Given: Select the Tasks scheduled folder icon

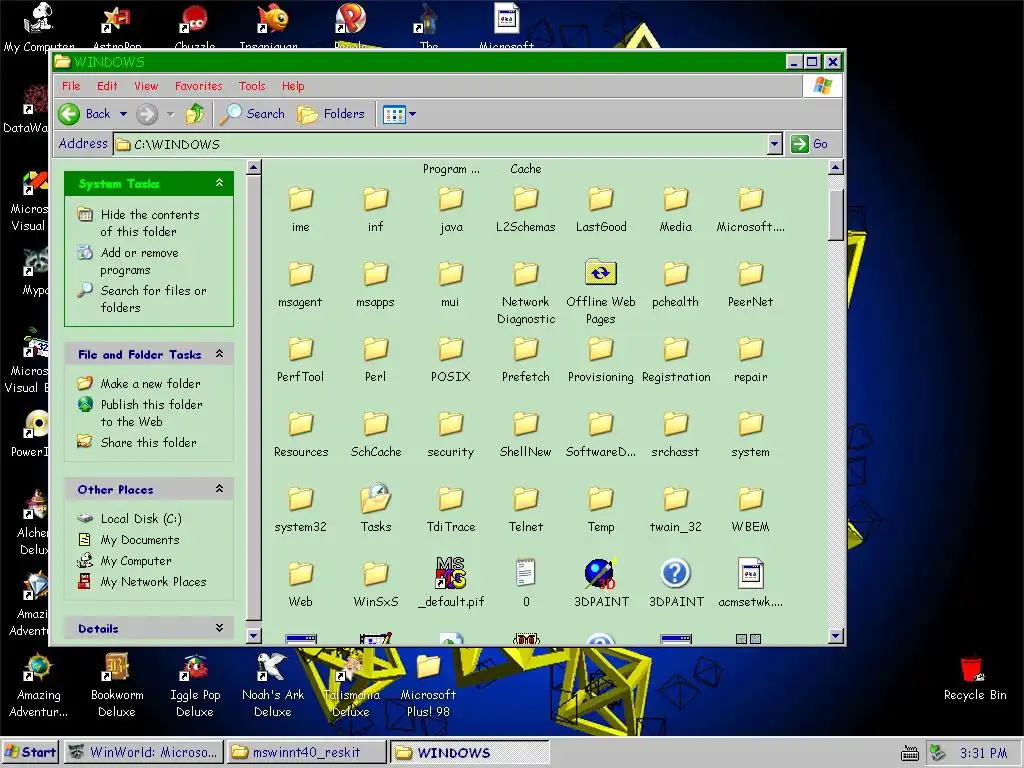Looking at the screenshot, I should click(x=376, y=498).
